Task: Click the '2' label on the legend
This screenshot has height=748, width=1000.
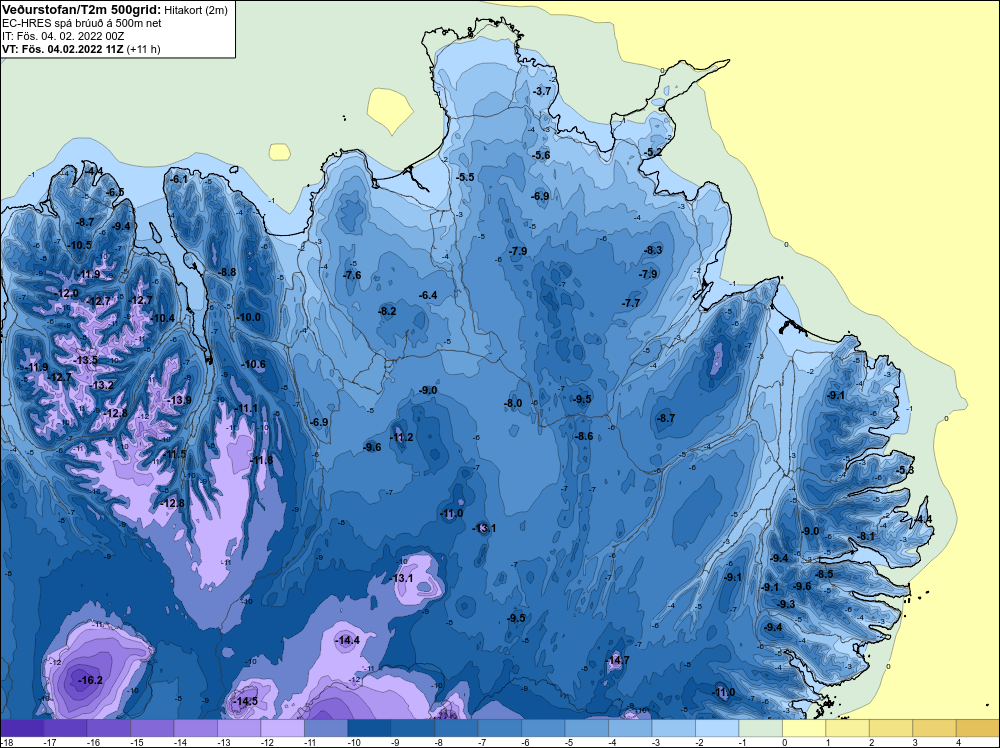Action: pos(871,742)
